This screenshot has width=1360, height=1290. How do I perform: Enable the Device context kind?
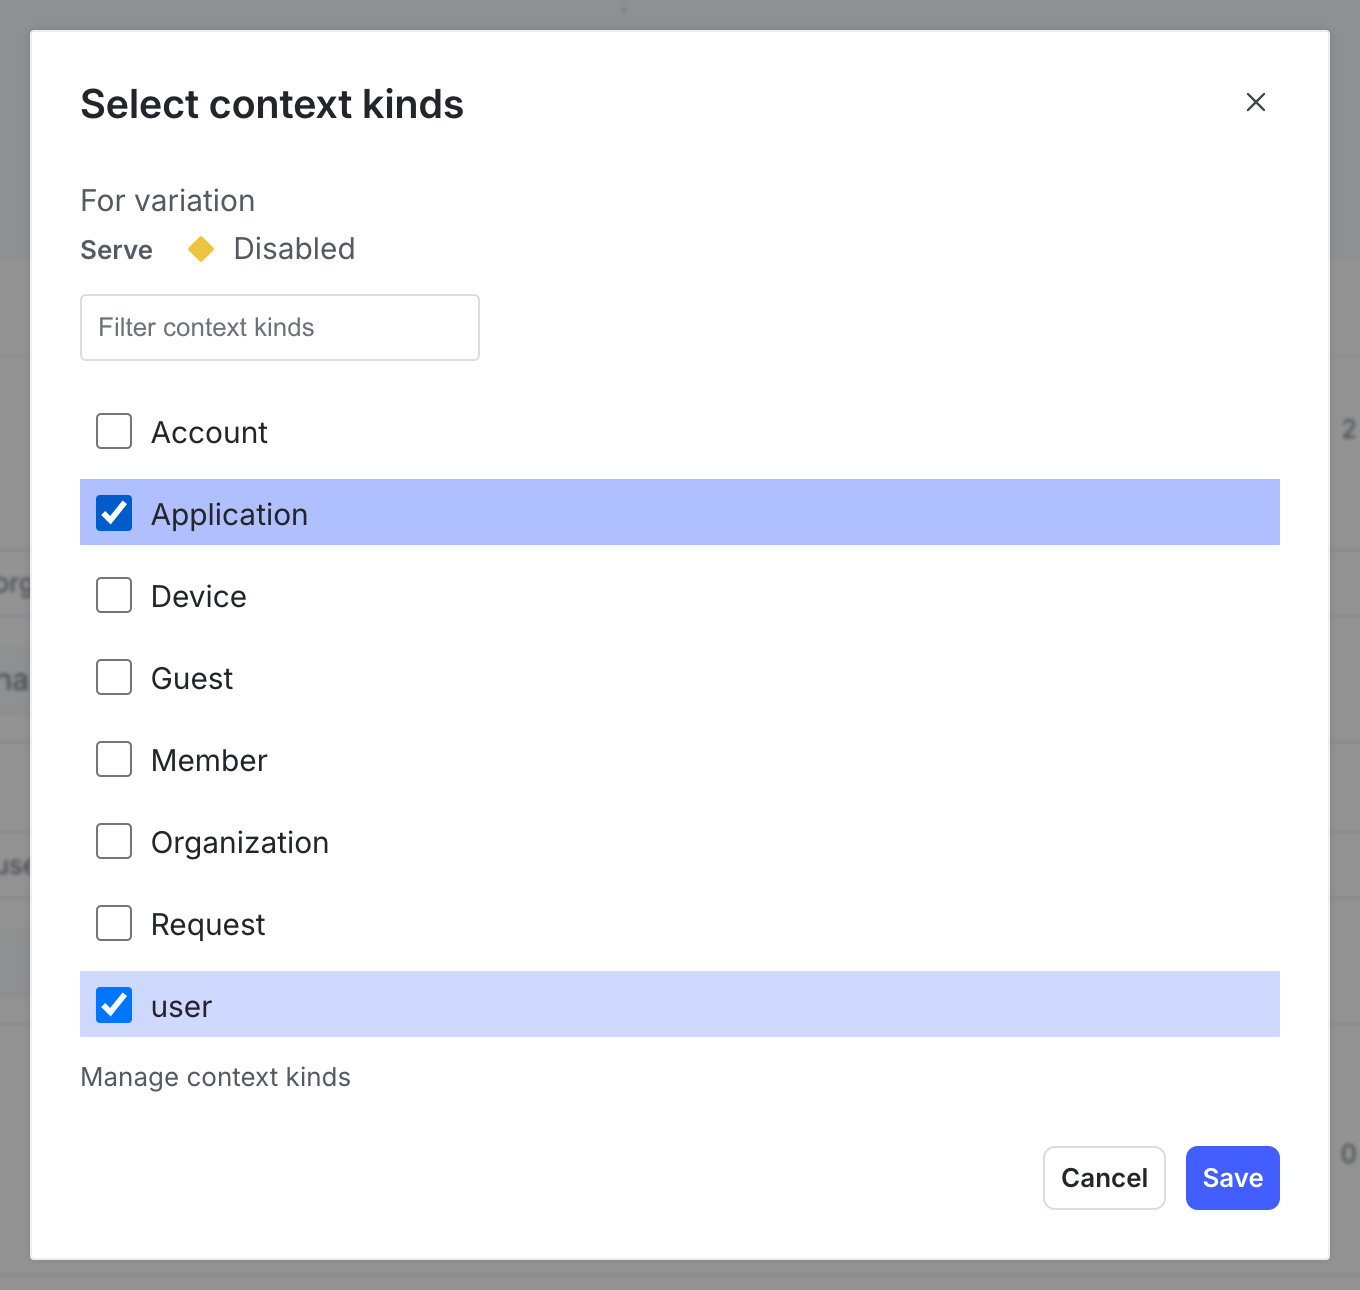[x=113, y=595]
